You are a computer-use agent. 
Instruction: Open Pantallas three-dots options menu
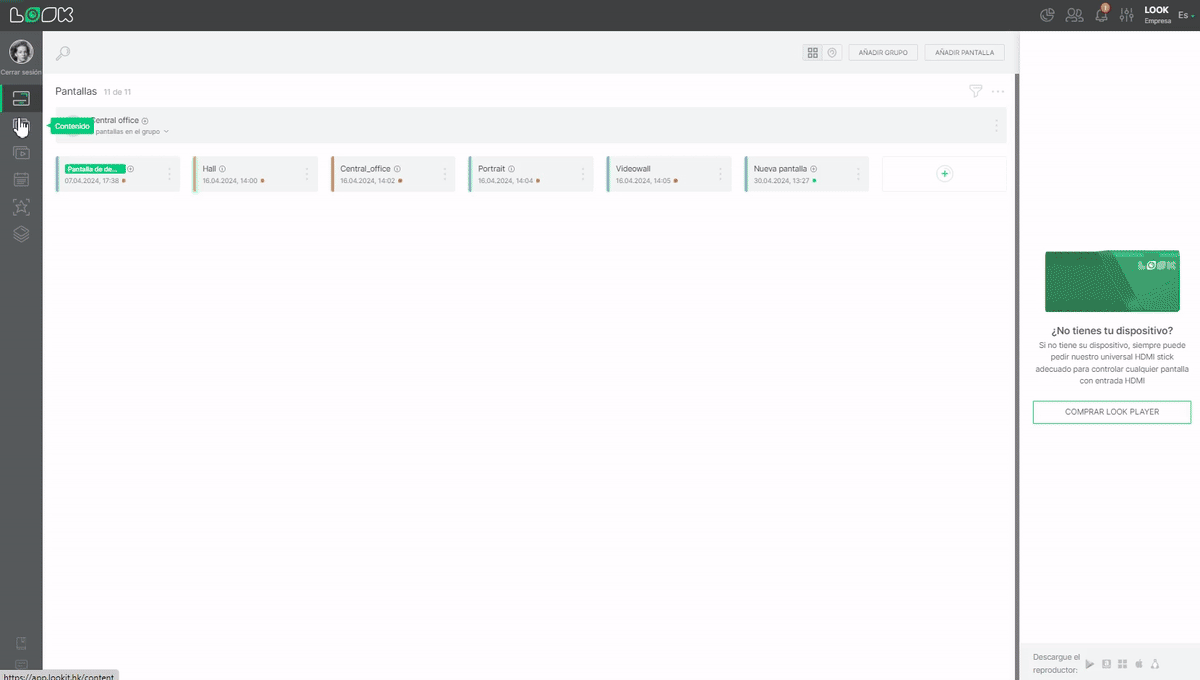[x=998, y=91]
